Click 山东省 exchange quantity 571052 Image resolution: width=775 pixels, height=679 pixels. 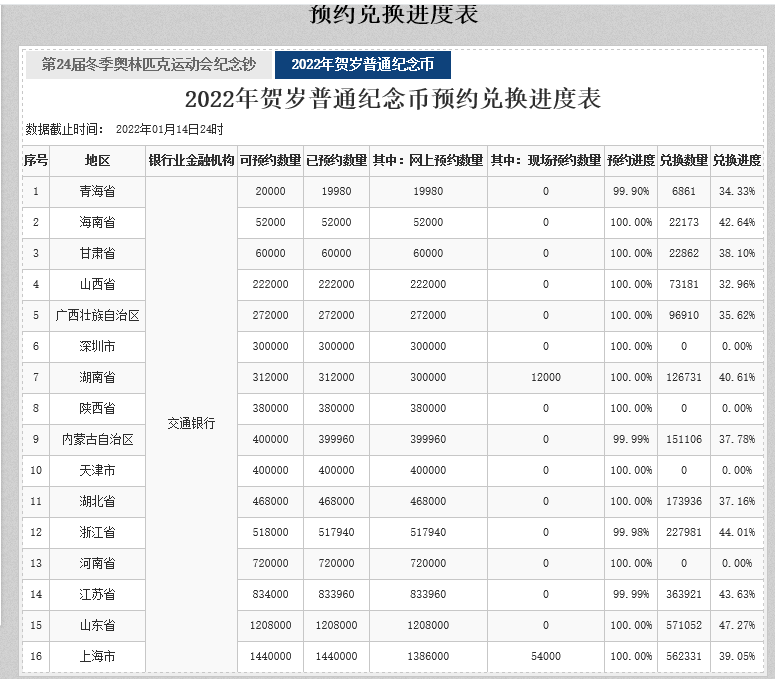point(684,626)
